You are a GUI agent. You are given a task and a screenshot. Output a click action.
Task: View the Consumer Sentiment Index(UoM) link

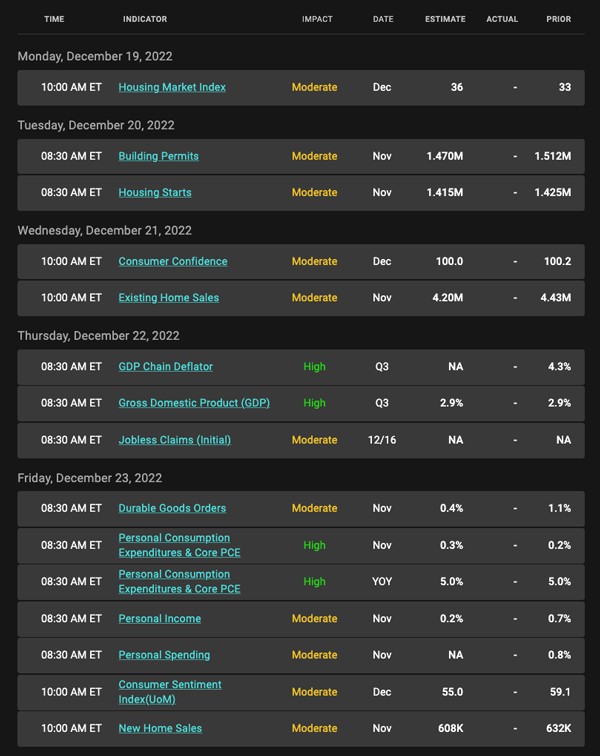pos(170,691)
